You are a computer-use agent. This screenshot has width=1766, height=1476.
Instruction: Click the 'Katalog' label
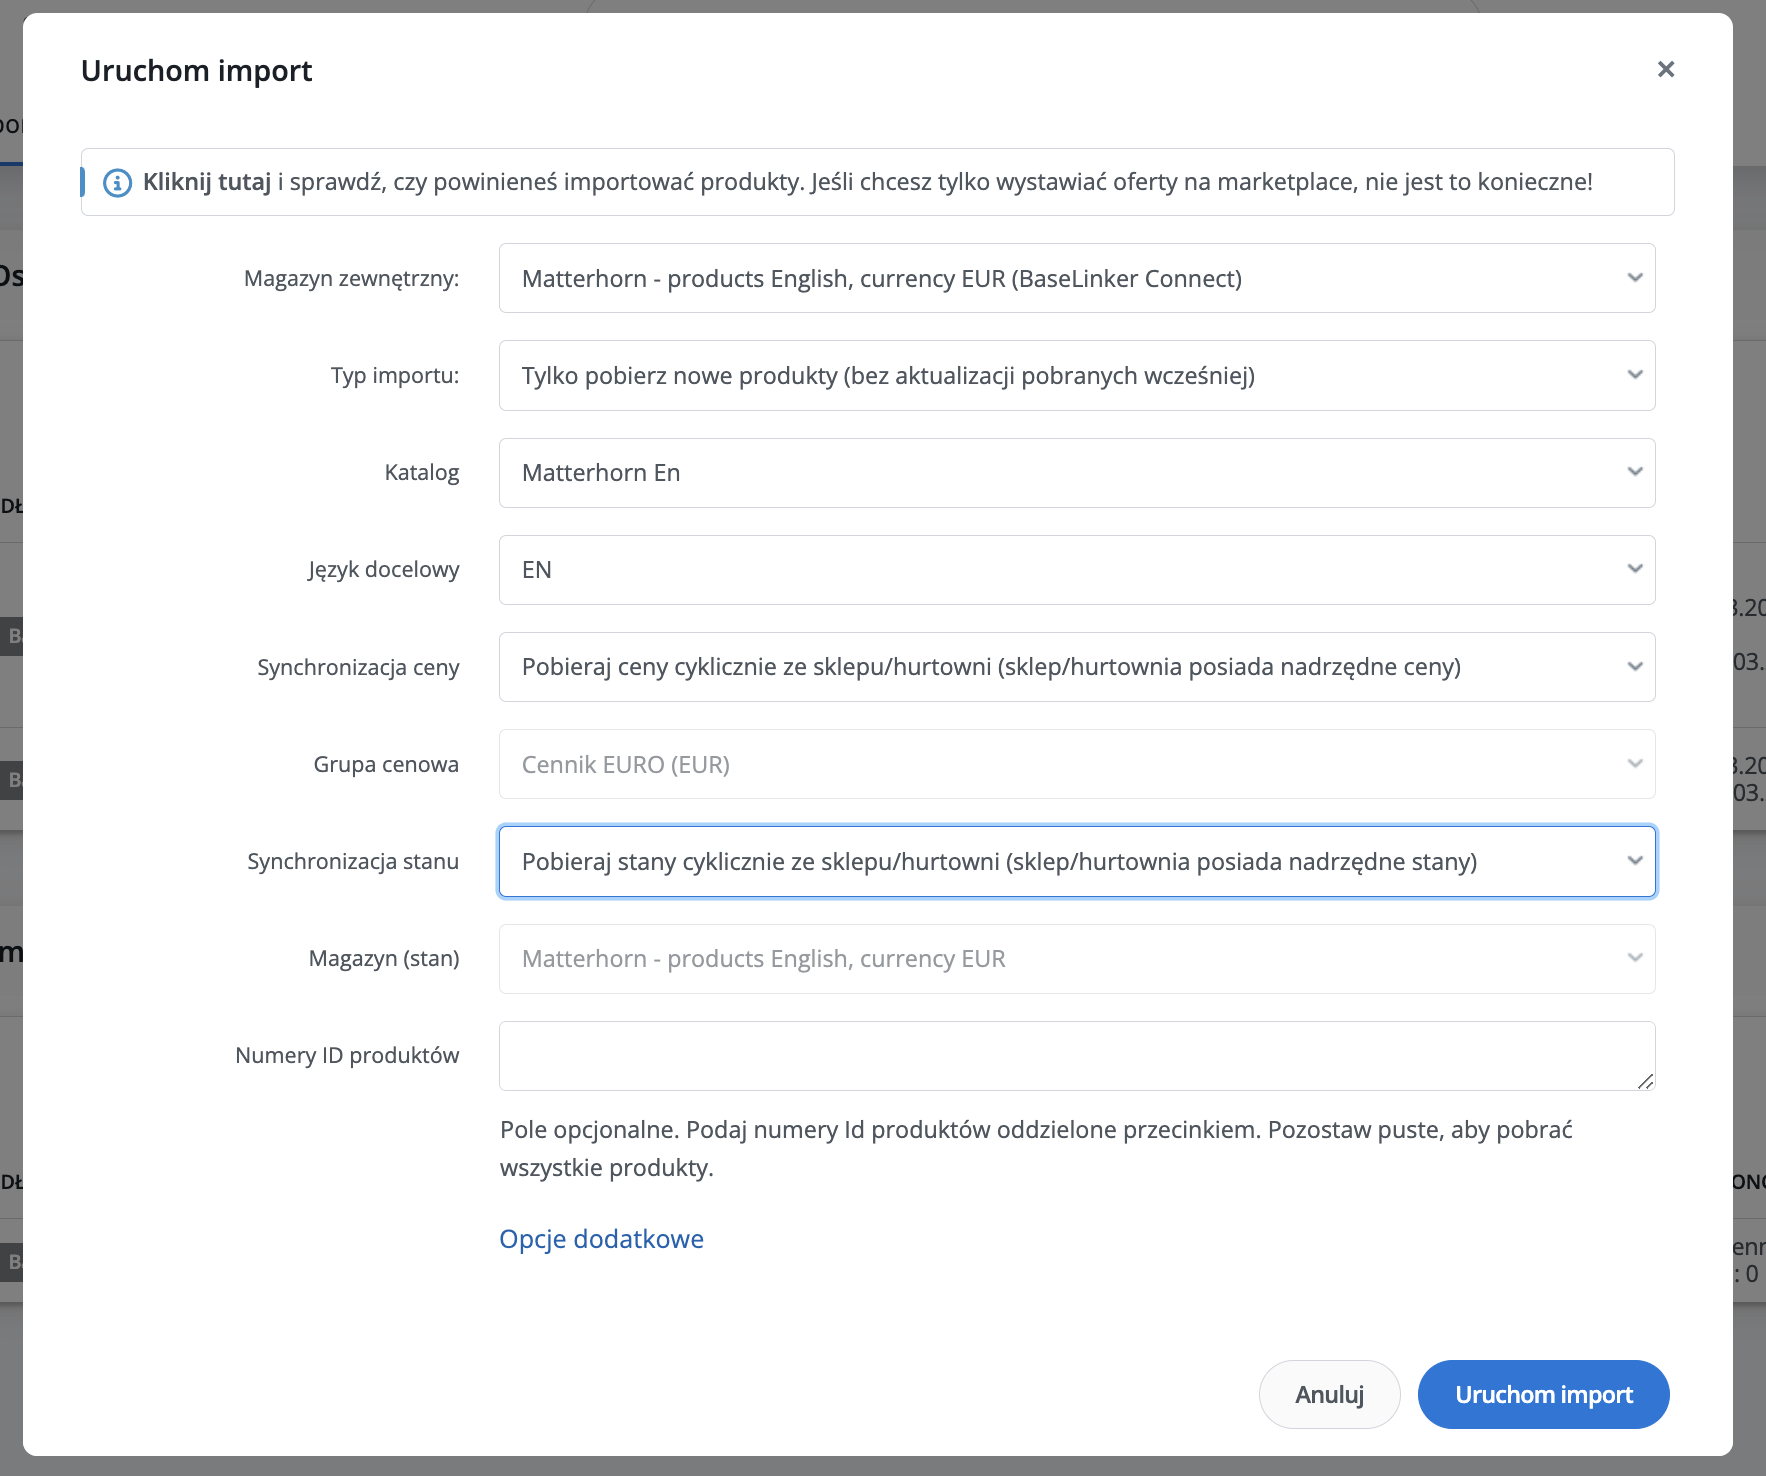point(422,472)
